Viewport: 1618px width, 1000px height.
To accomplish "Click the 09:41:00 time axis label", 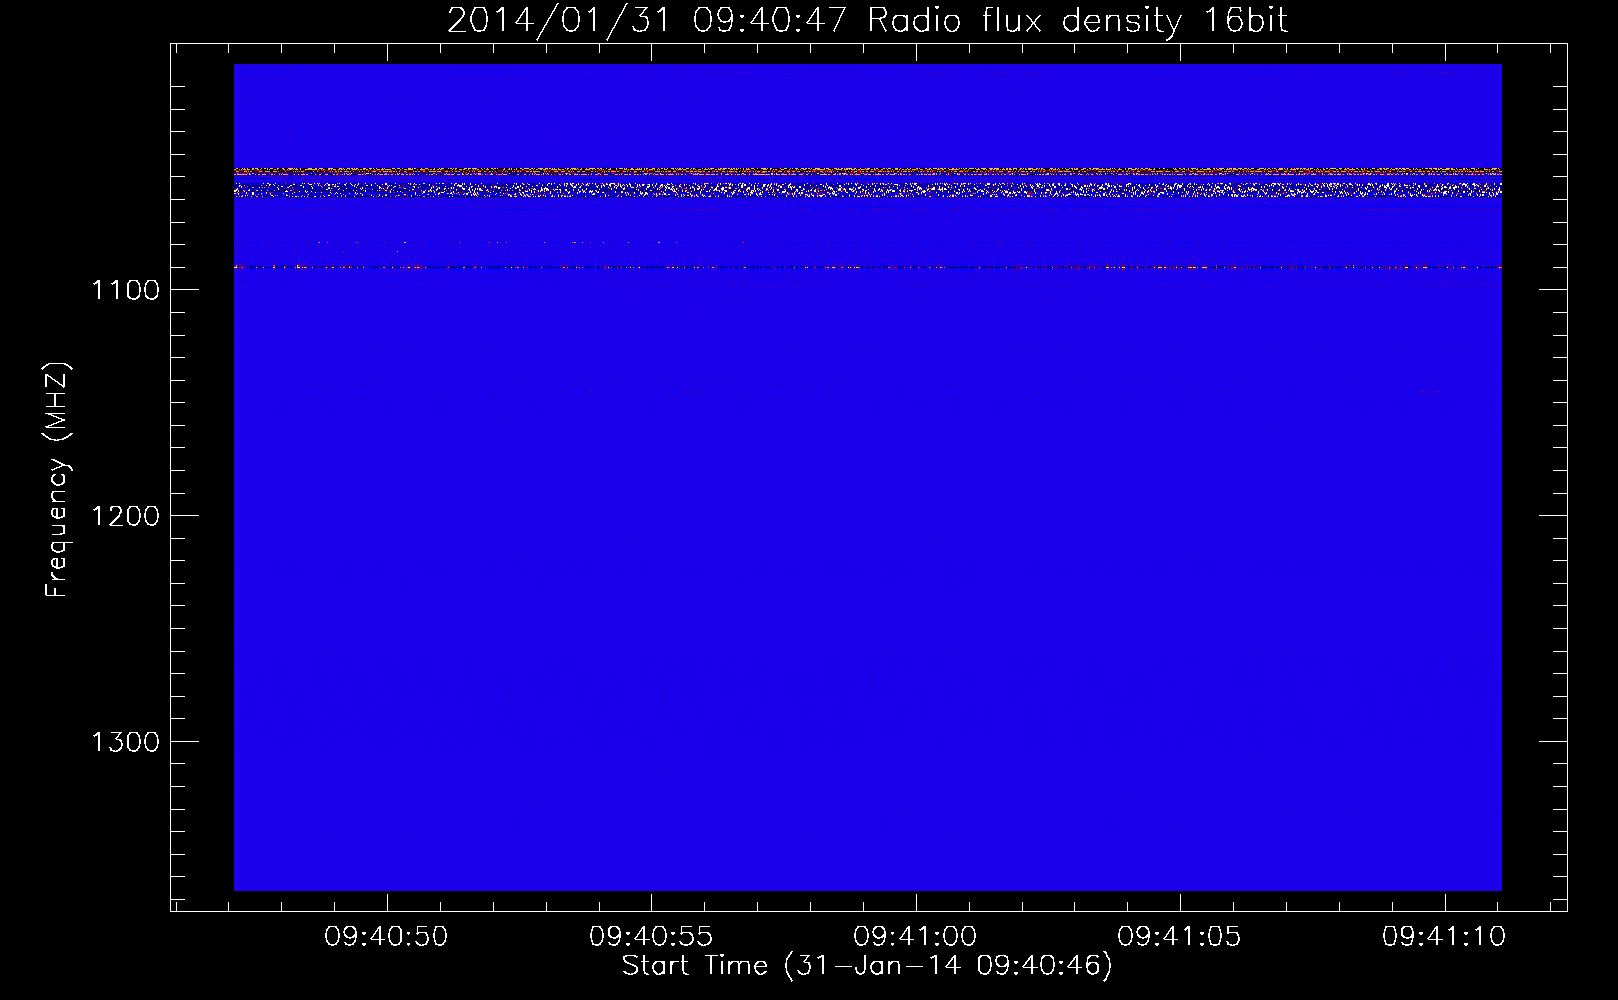I will 915,937.
